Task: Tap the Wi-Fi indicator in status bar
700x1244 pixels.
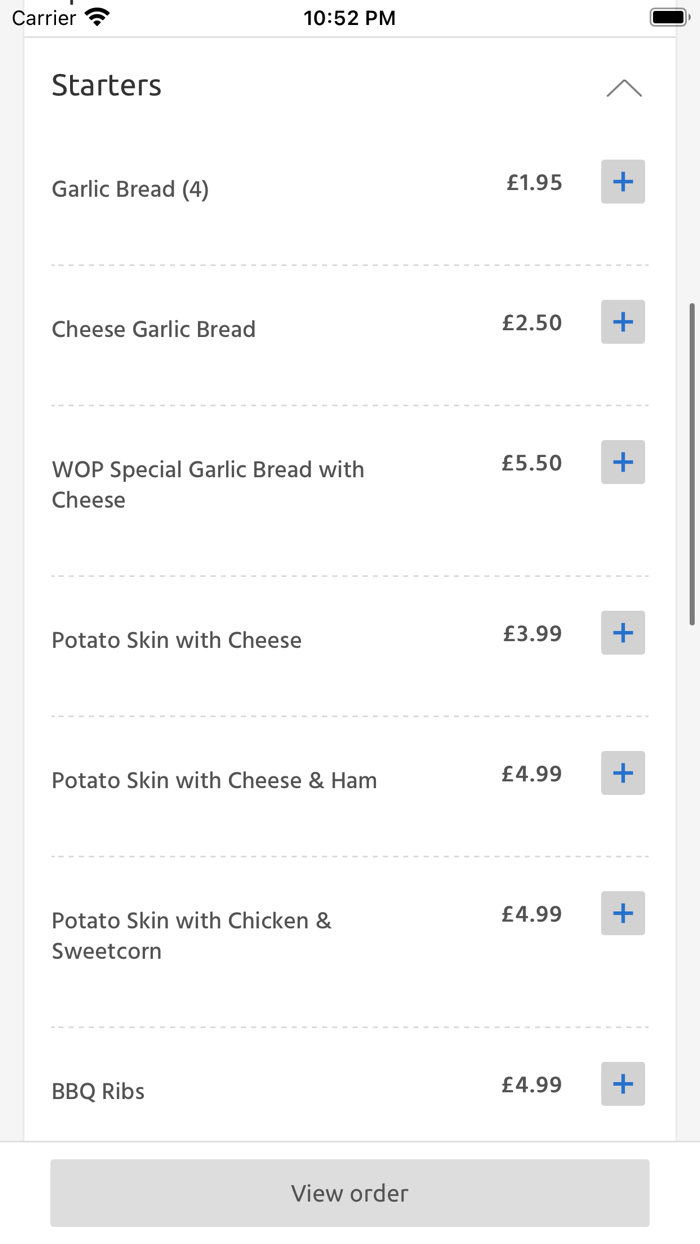Action: [x=95, y=16]
